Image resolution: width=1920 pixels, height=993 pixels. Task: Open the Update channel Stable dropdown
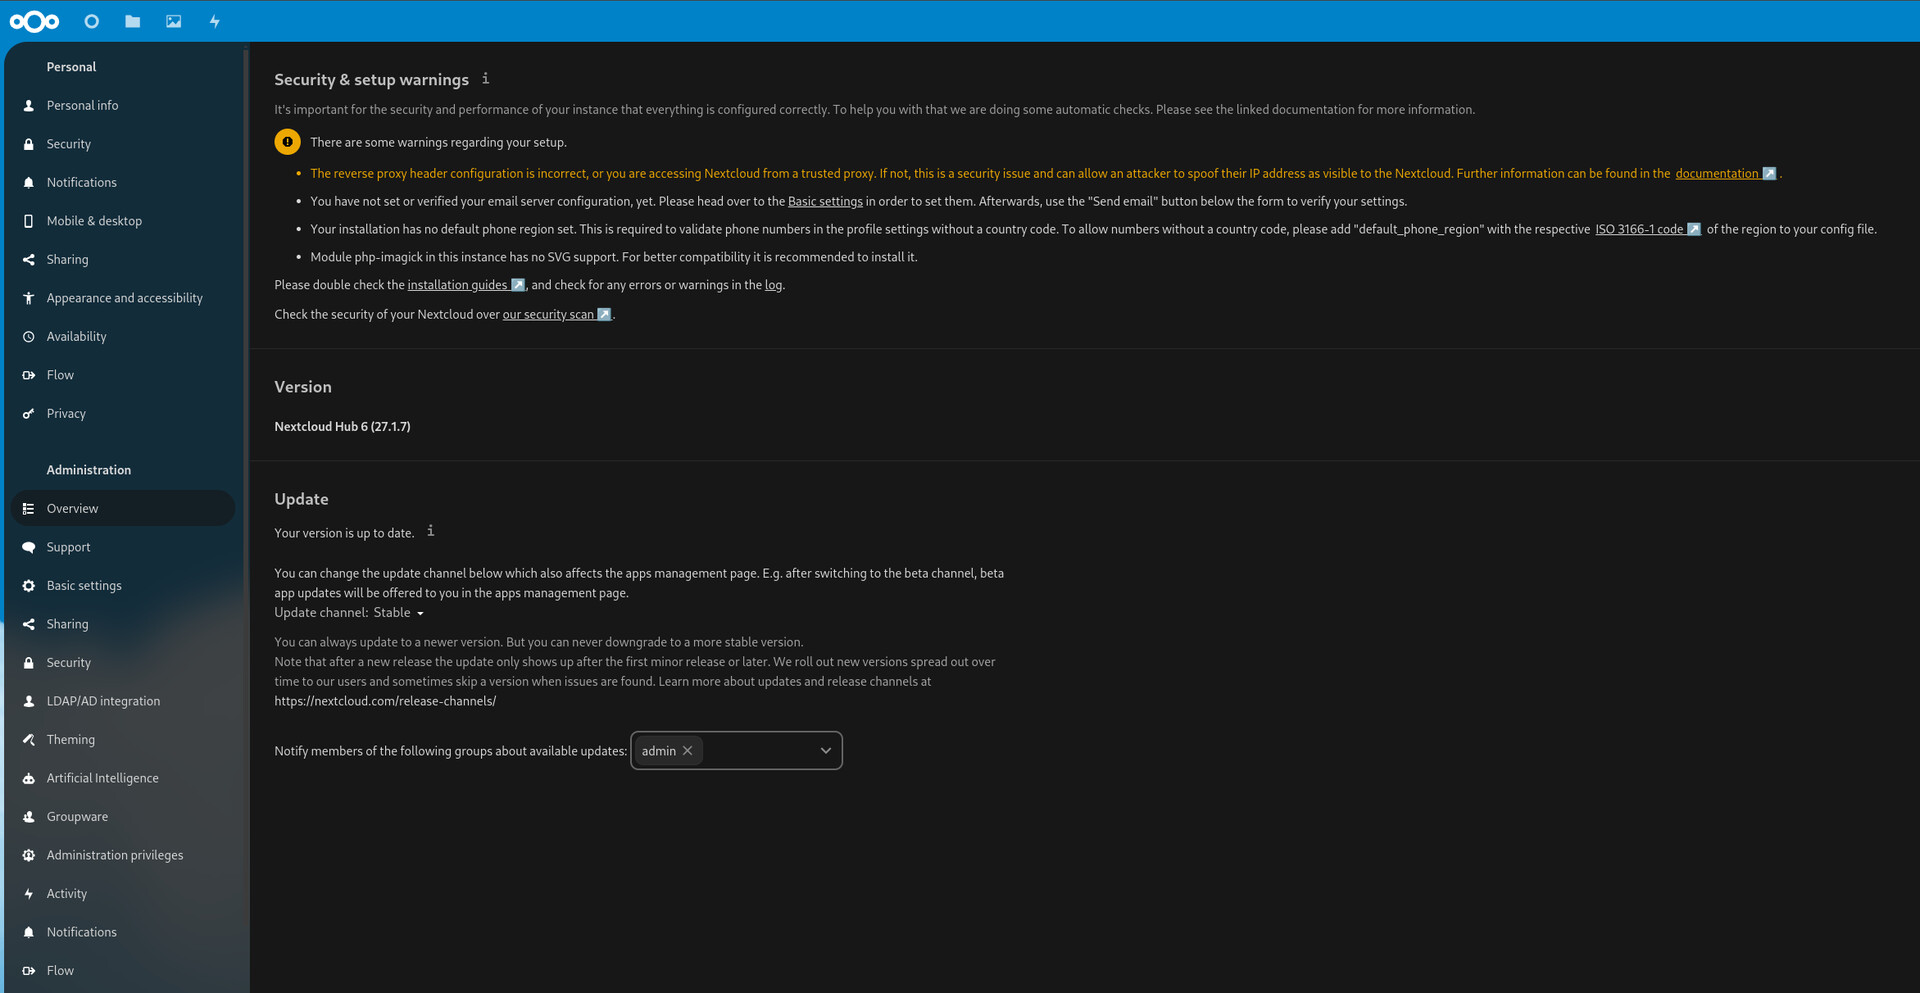(x=399, y=612)
